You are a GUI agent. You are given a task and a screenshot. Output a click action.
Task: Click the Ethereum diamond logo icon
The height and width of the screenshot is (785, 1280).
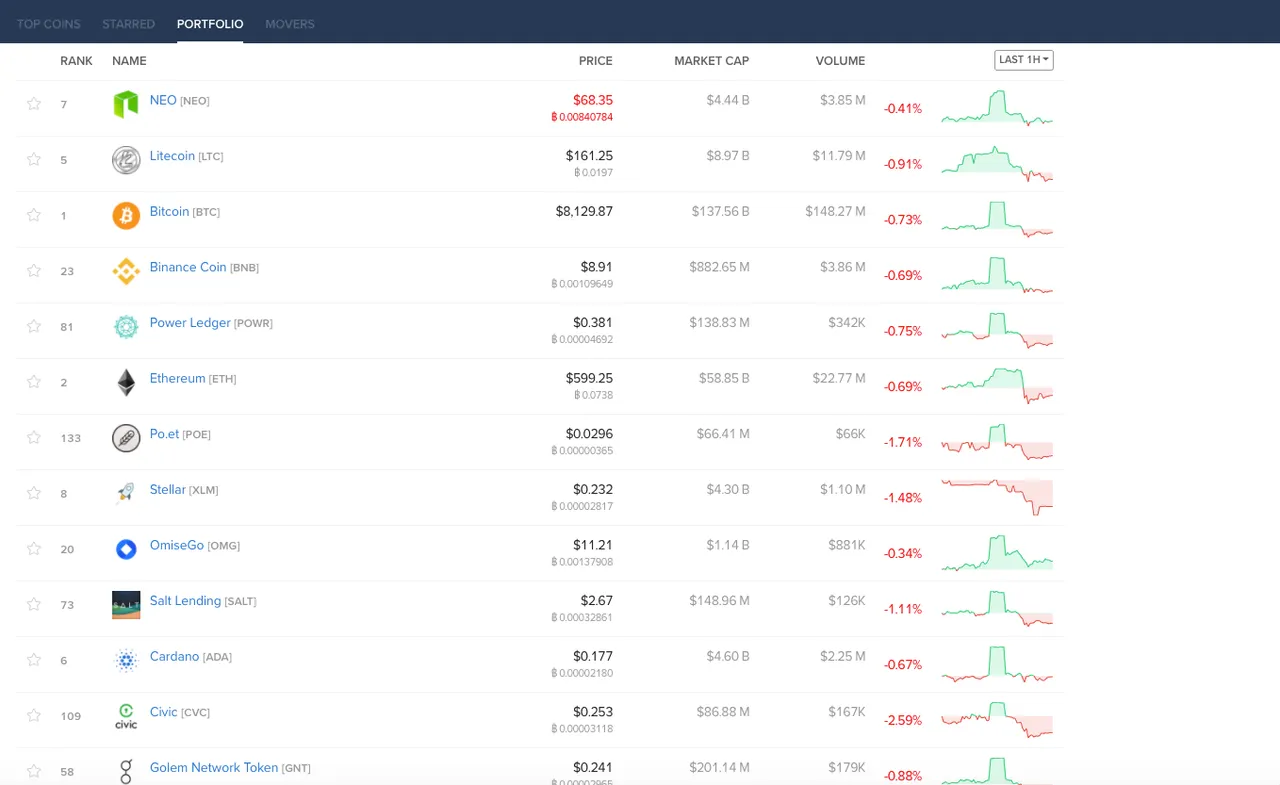coord(126,382)
